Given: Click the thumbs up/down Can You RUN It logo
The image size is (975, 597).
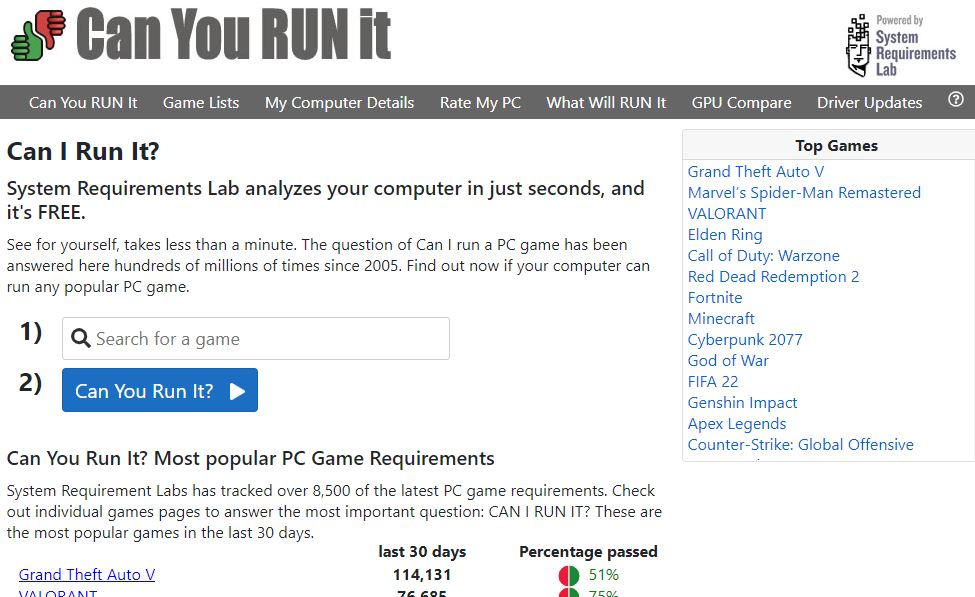Looking at the screenshot, I should coord(39,35).
